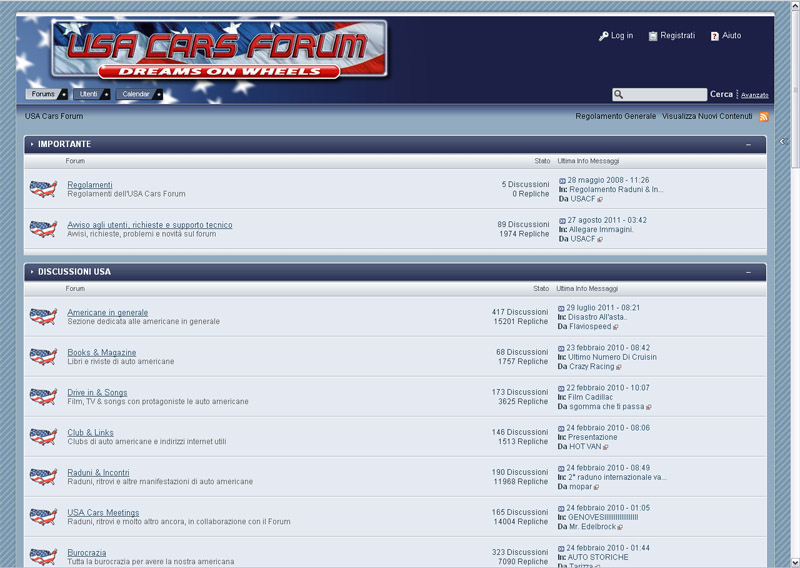This screenshot has width=800, height=568.
Task: Click the author sgomma che ti passa
Action: 607,407
